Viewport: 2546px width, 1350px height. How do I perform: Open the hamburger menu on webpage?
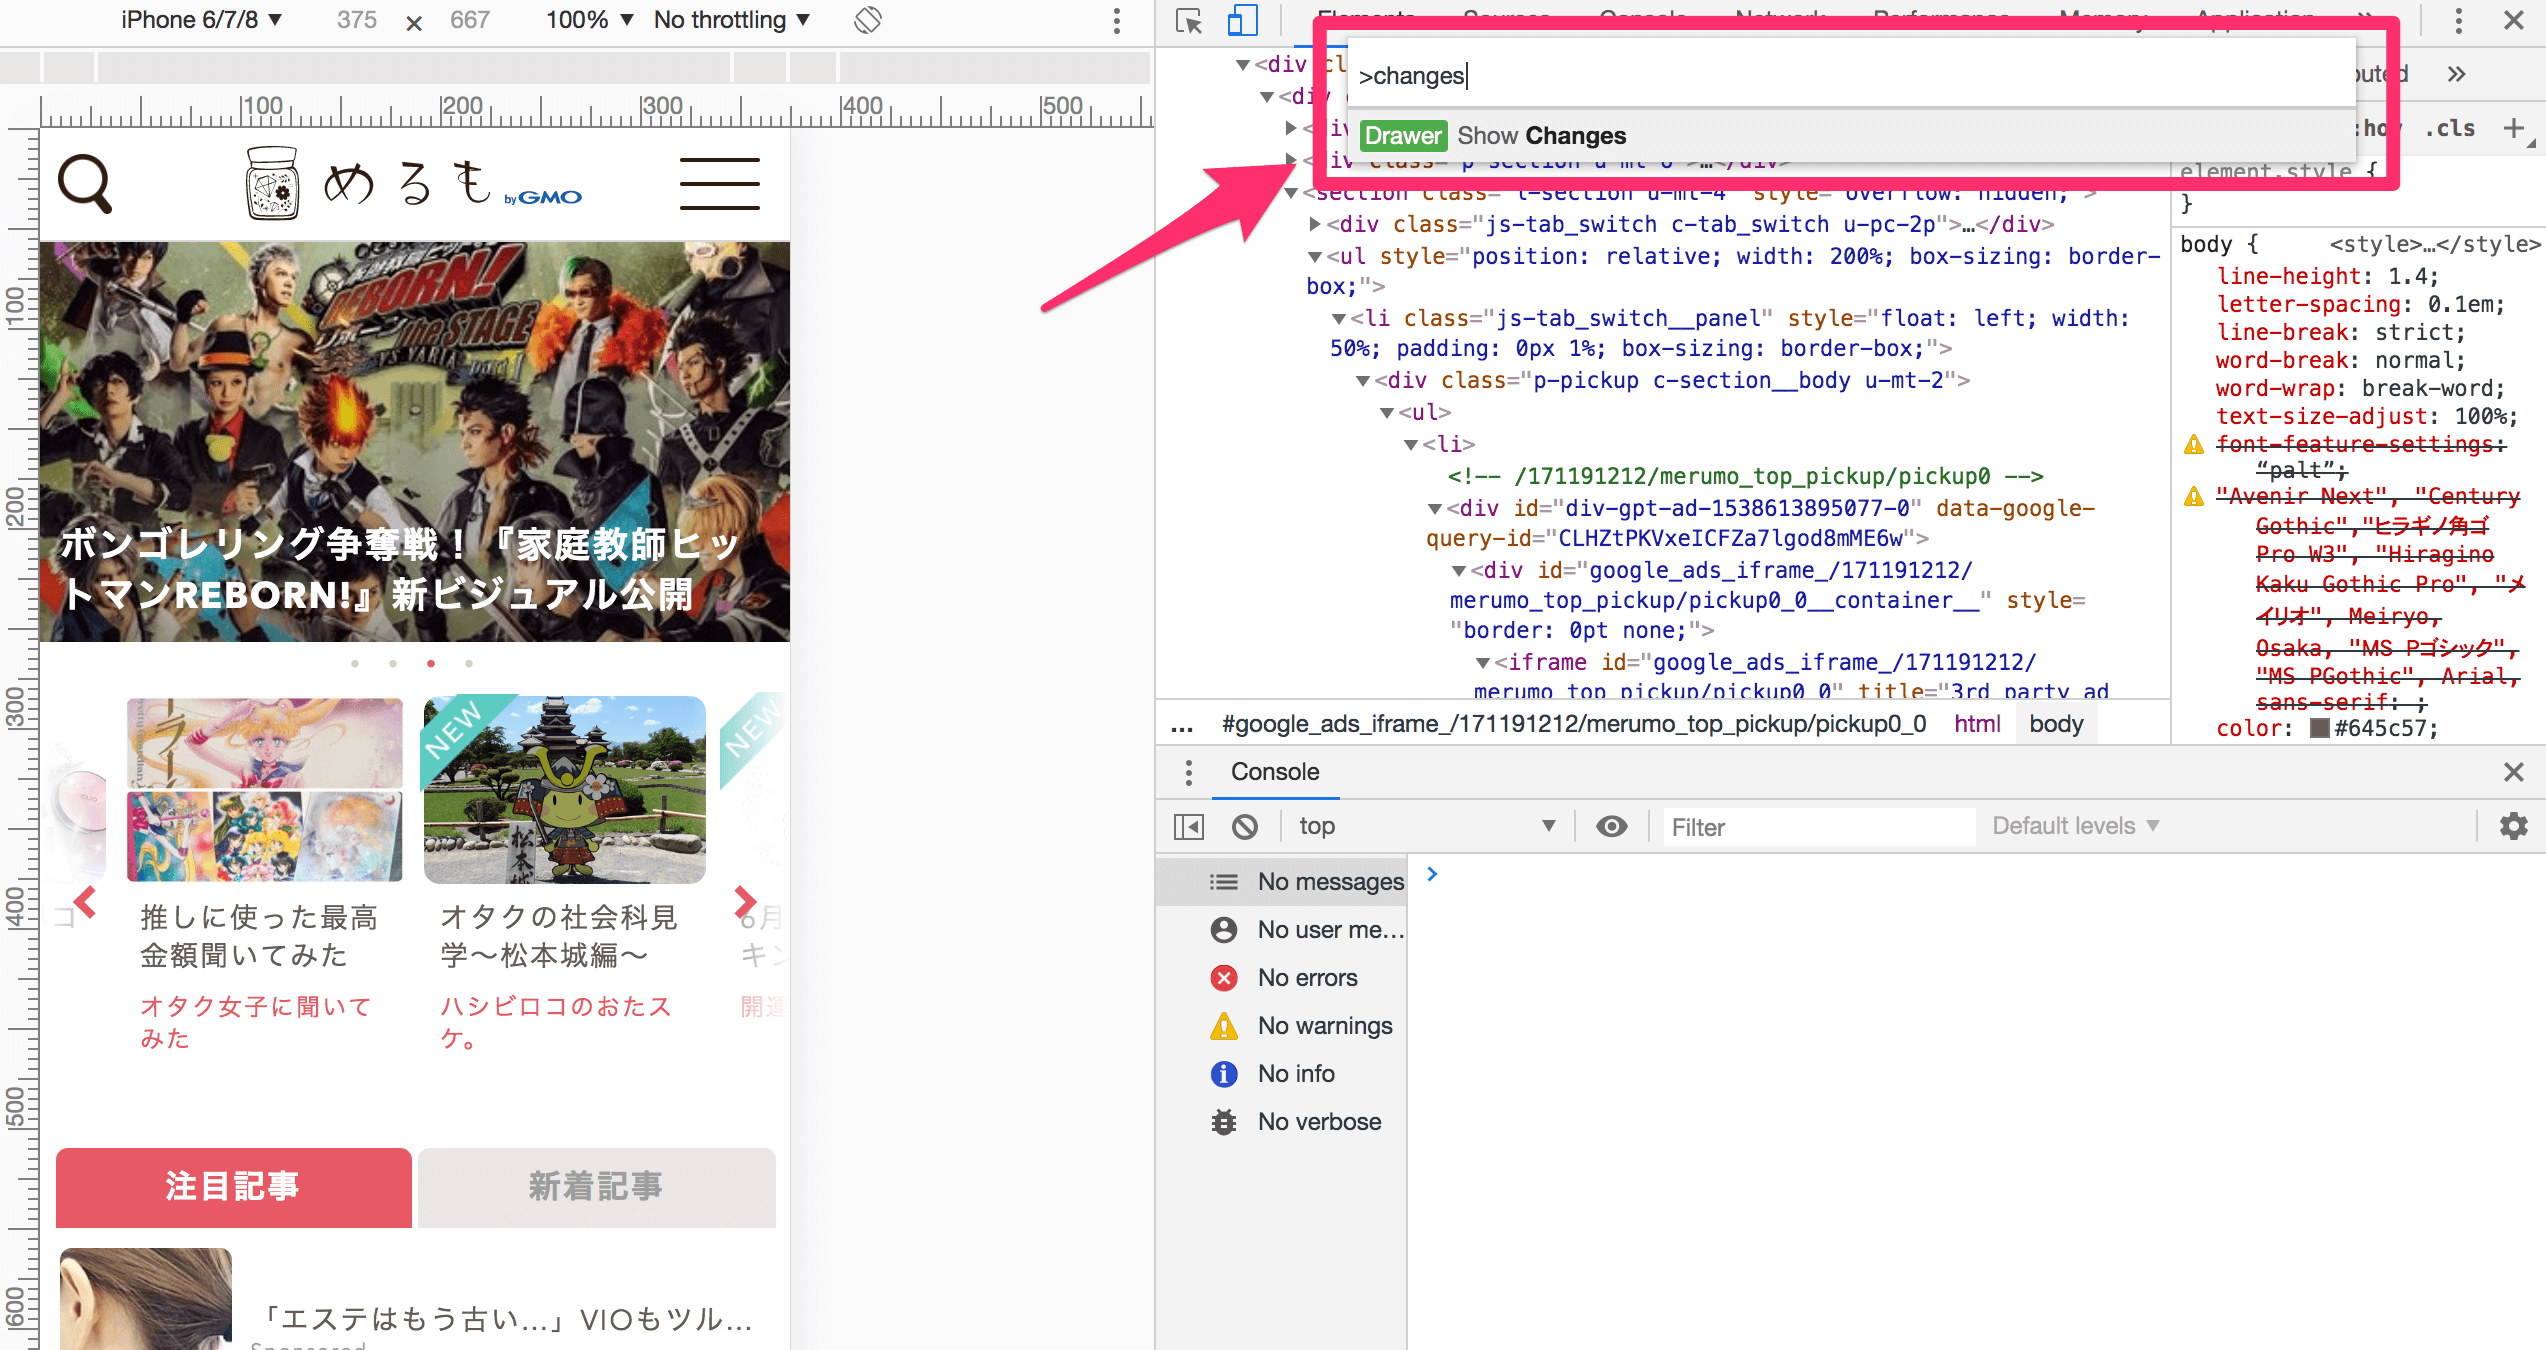click(719, 184)
